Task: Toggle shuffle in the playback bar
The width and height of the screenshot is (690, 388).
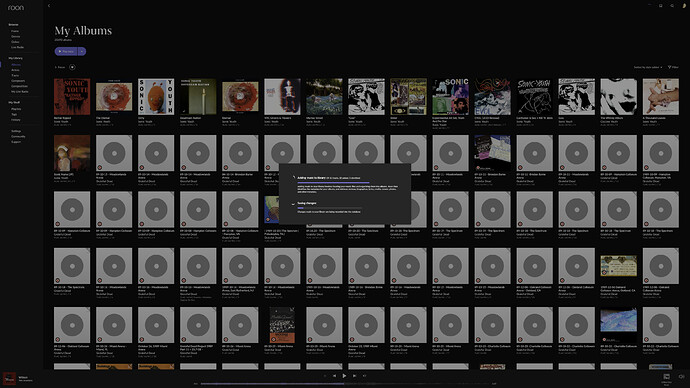Action: (x=325, y=376)
